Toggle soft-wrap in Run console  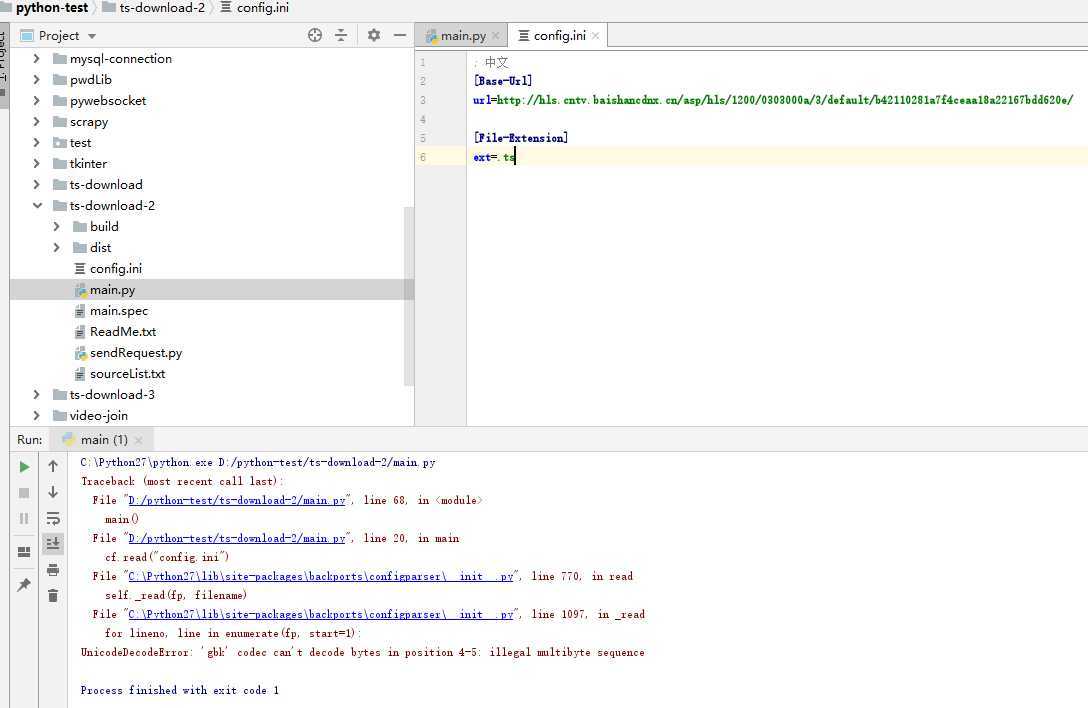53,519
